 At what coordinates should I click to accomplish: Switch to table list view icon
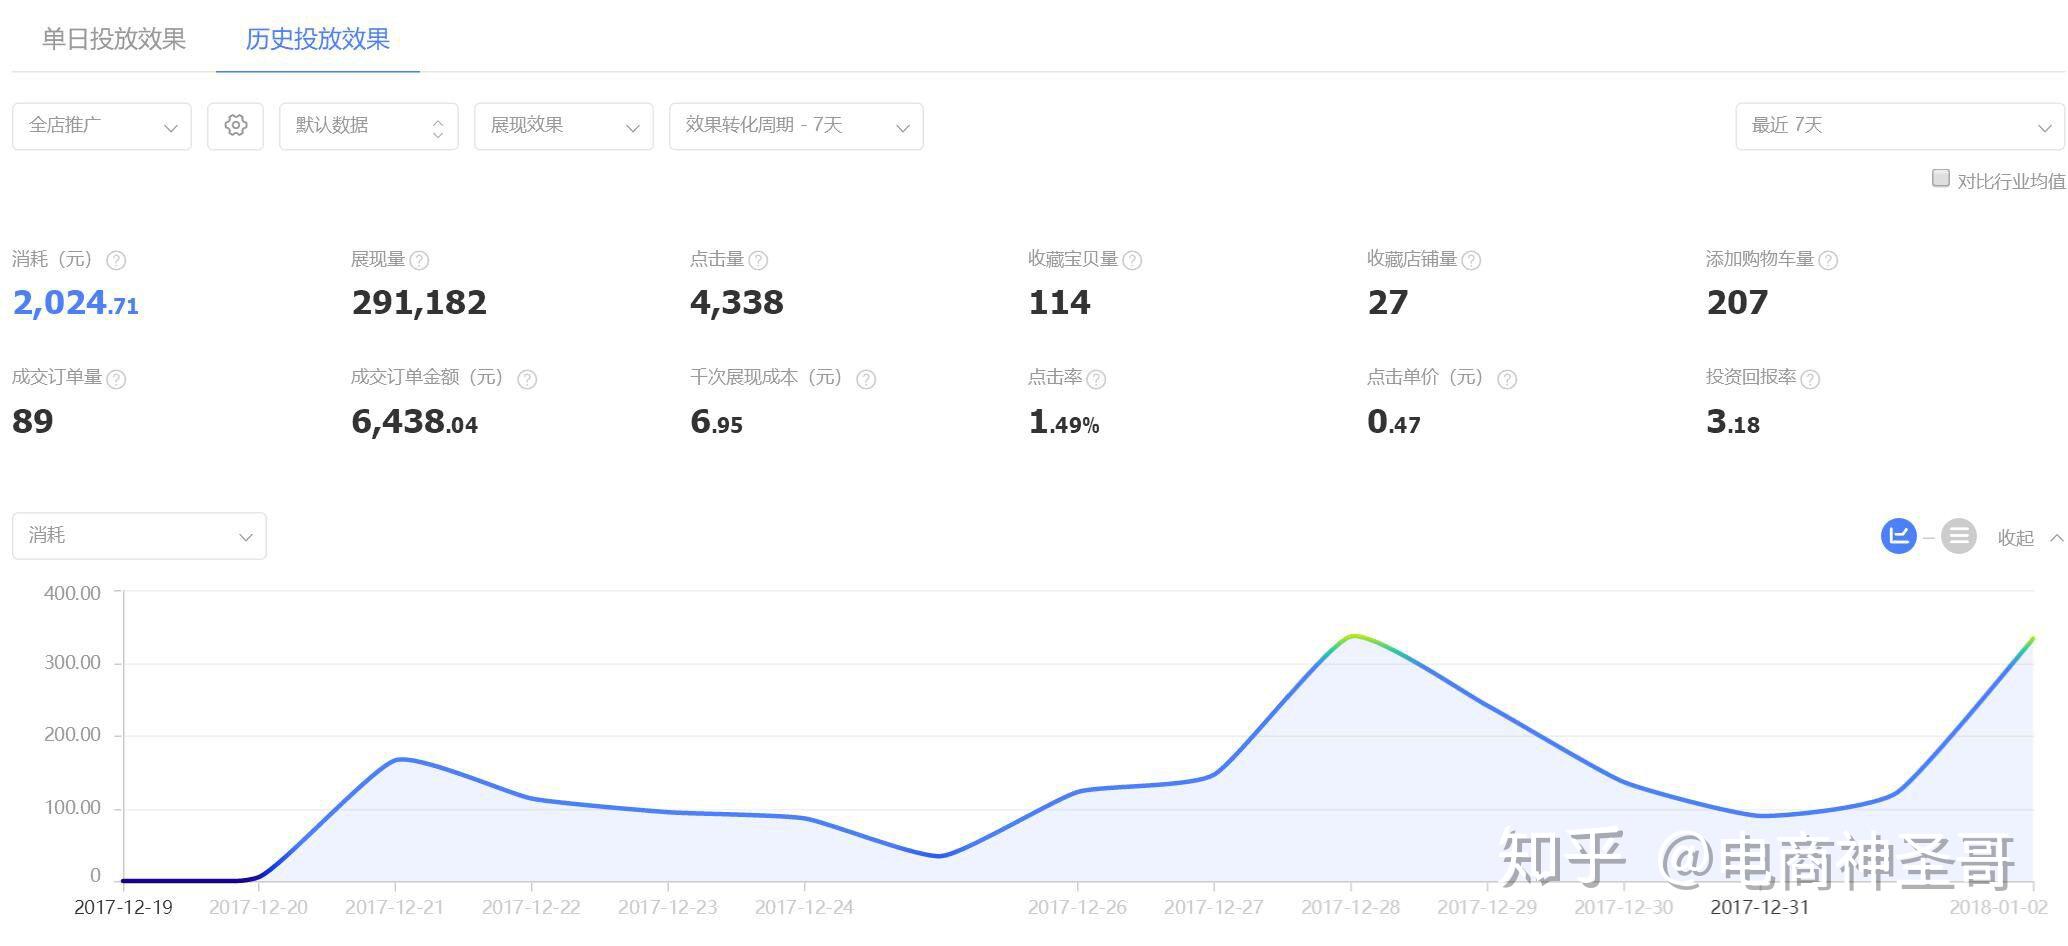tap(1958, 536)
